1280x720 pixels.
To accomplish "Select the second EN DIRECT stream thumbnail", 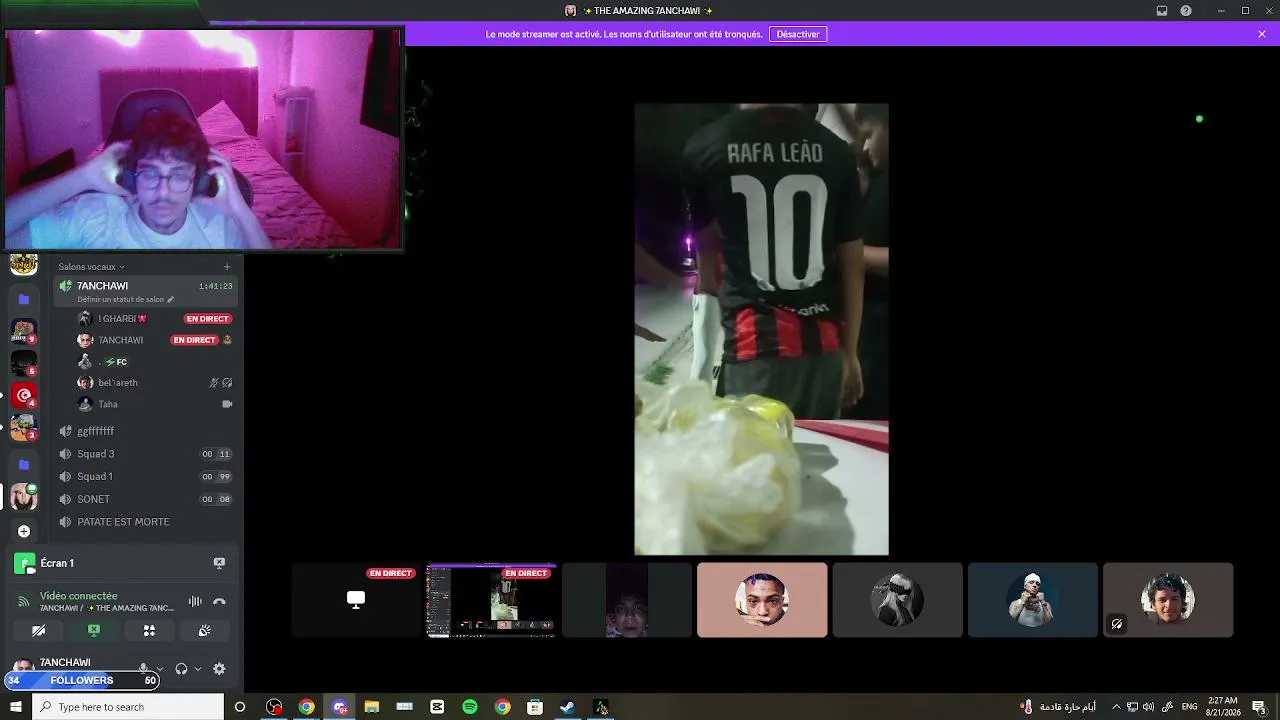I will (x=491, y=600).
